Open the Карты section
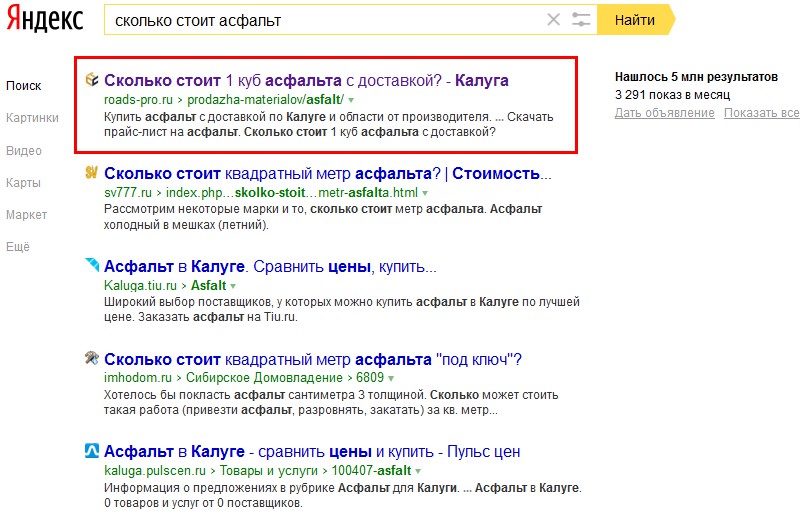Viewport: 806px width, 524px height. (x=23, y=183)
